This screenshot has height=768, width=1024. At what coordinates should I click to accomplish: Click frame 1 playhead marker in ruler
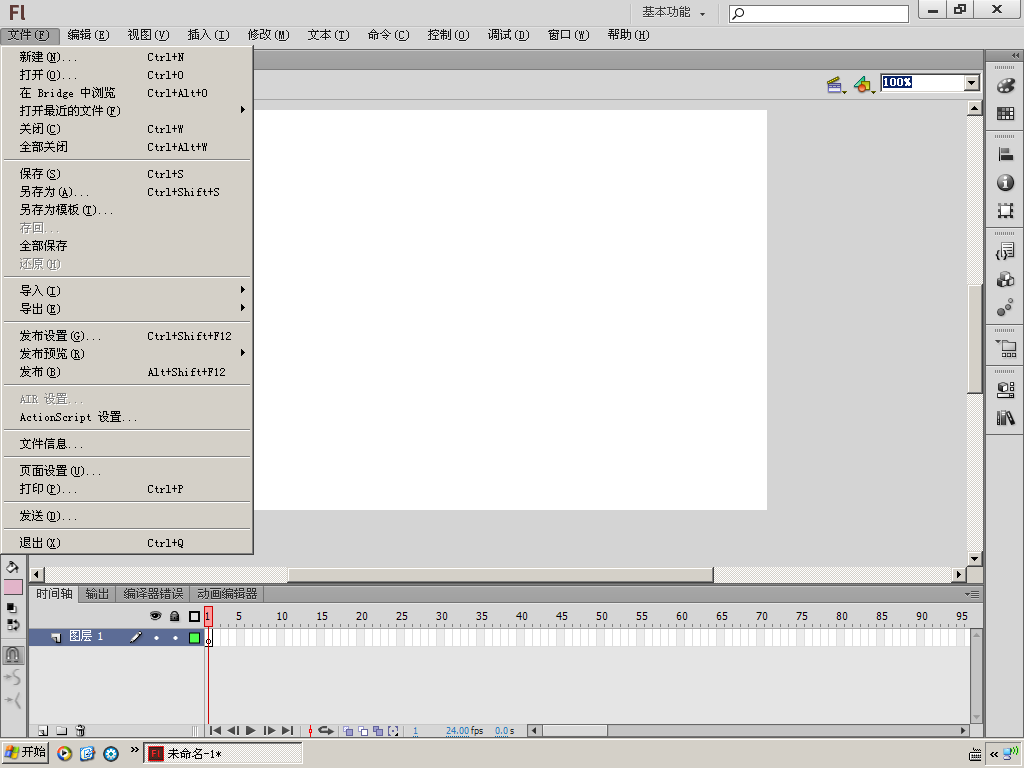[x=208, y=616]
